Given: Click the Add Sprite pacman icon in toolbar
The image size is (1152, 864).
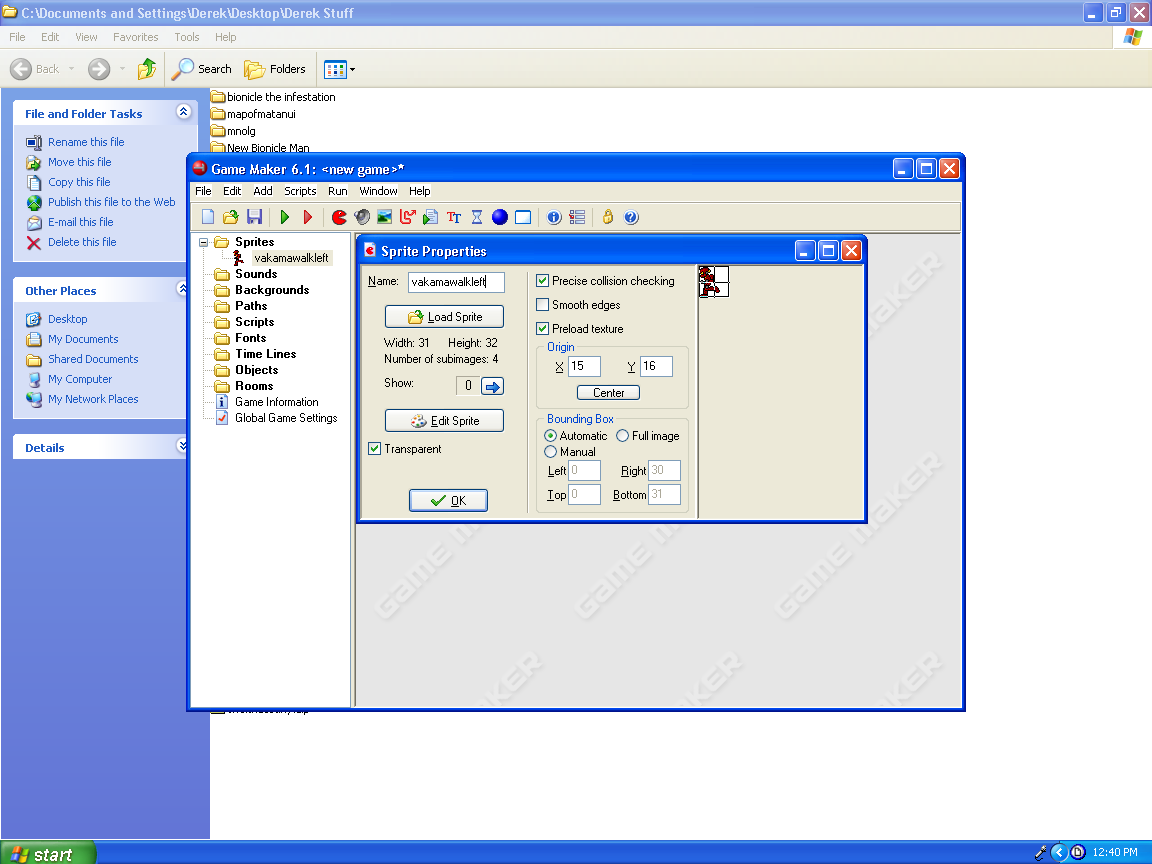Looking at the screenshot, I should tap(339, 217).
